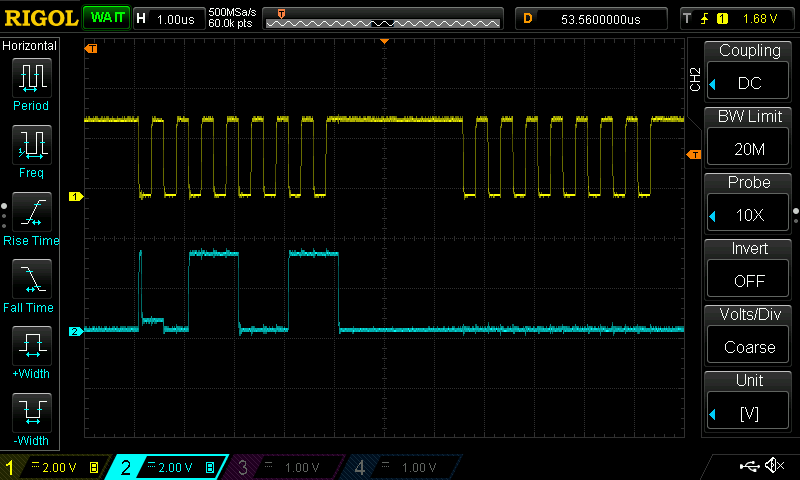The height and width of the screenshot is (480, 800).
Task: Click channel 1 2.00 V scale readout
Action: click(59, 467)
